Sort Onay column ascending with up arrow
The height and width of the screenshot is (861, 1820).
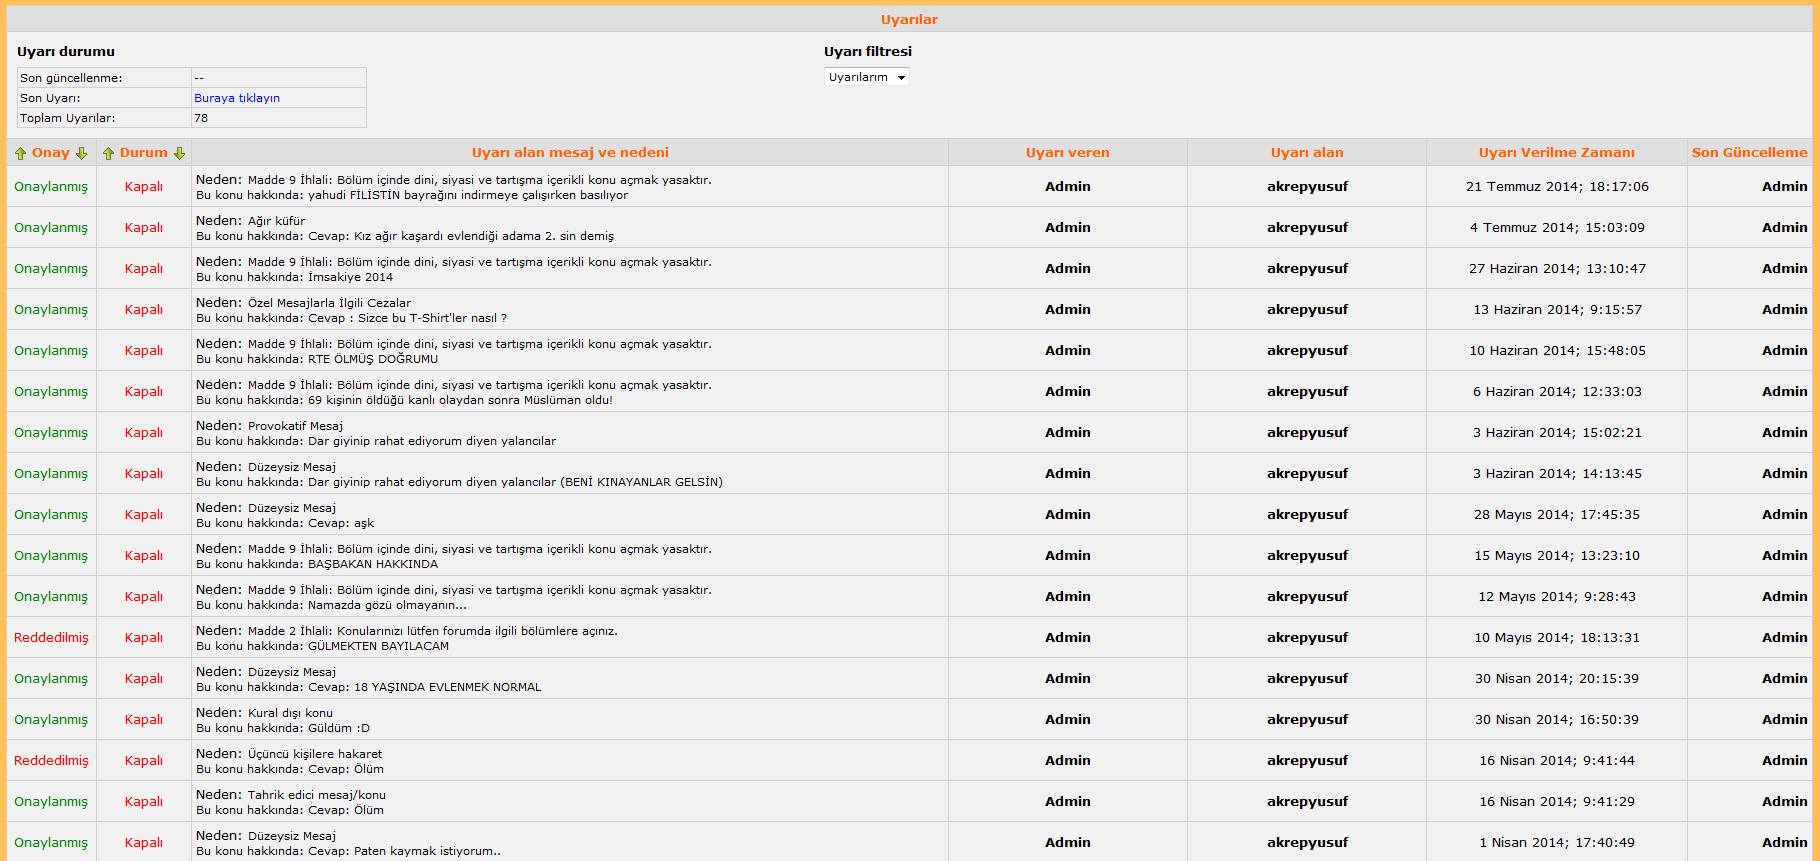[21, 153]
